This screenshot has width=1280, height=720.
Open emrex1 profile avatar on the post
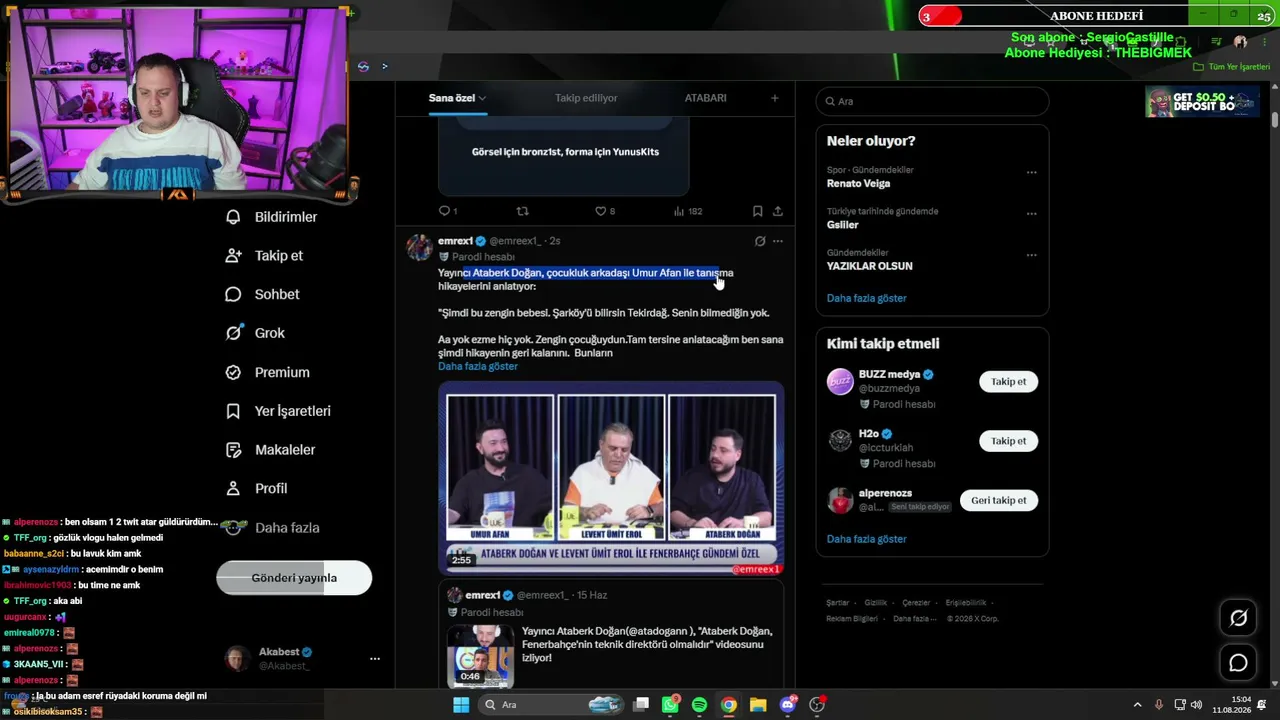coord(420,247)
